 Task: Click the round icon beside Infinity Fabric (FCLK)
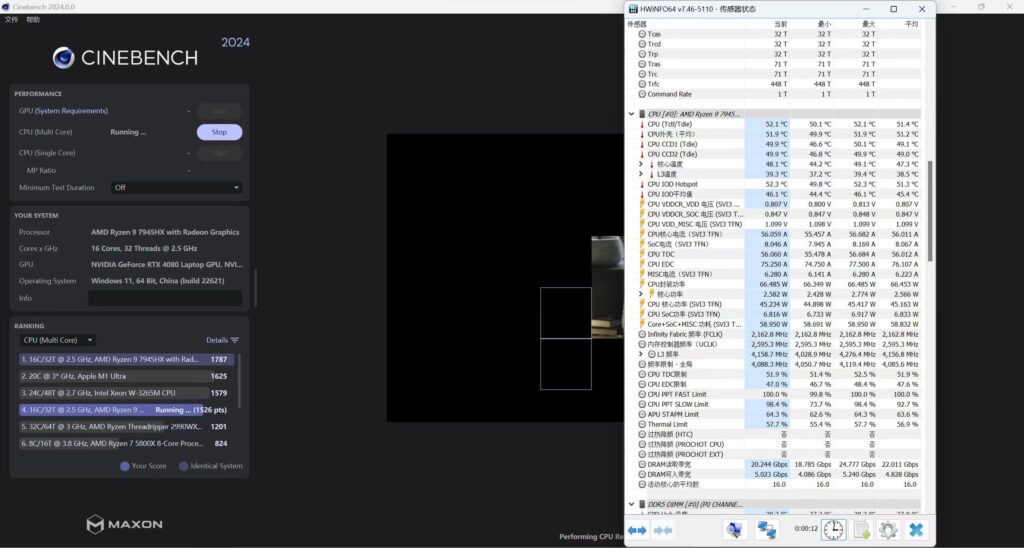point(642,334)
